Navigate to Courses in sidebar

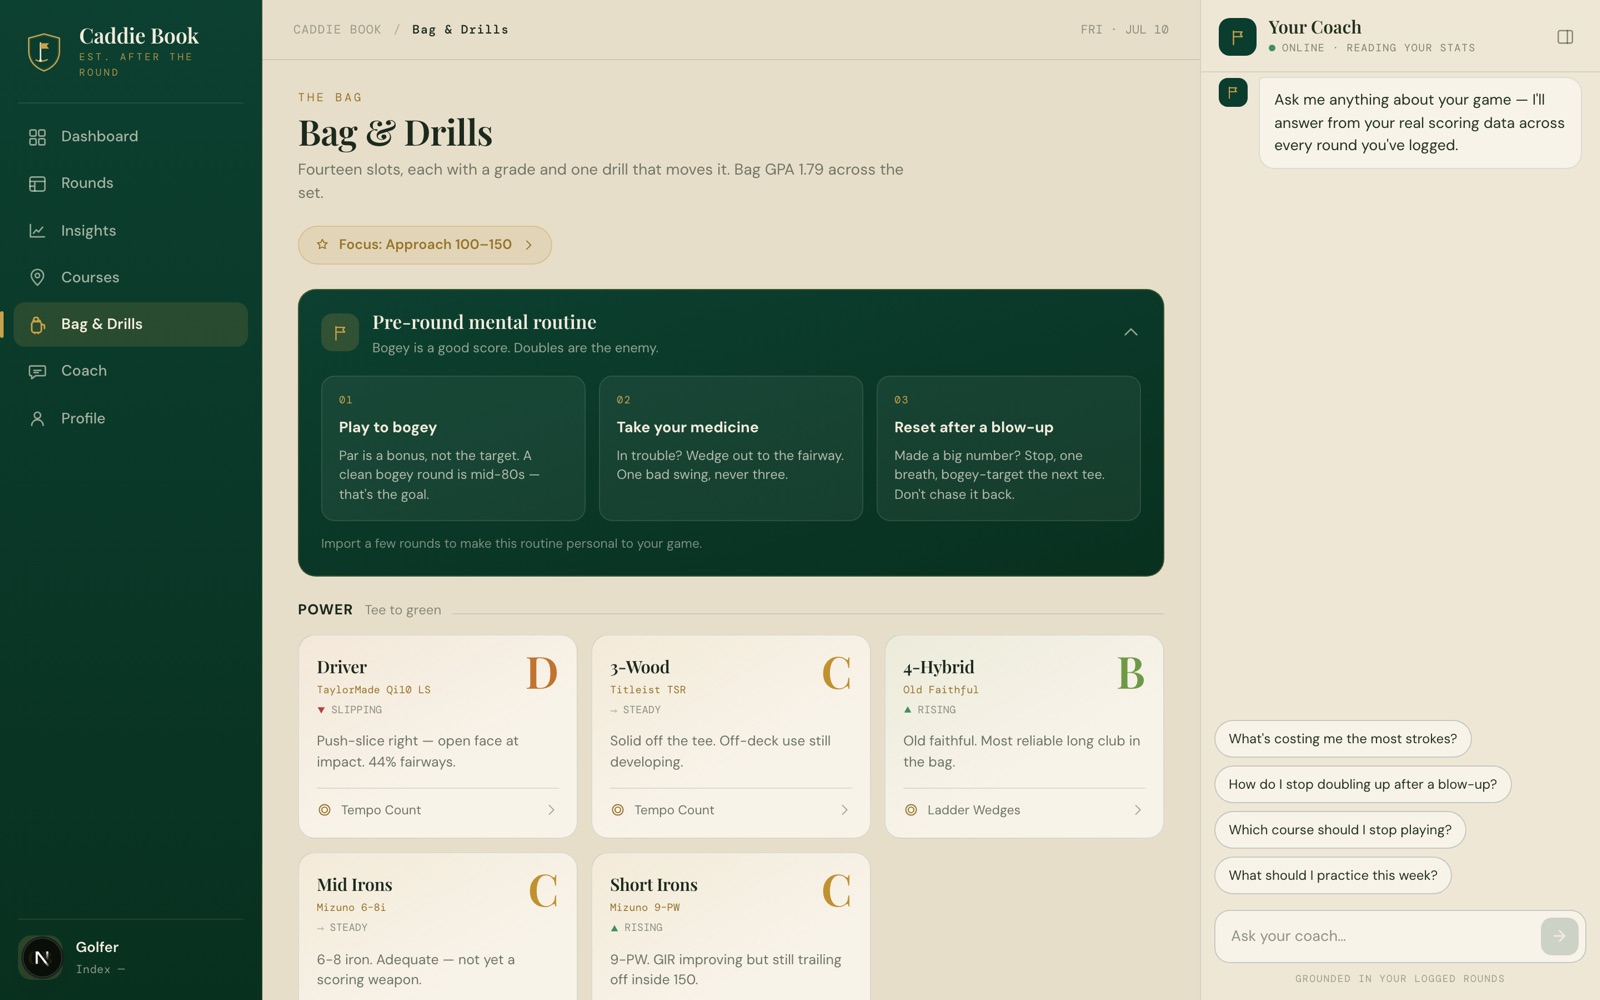point(131,277)
